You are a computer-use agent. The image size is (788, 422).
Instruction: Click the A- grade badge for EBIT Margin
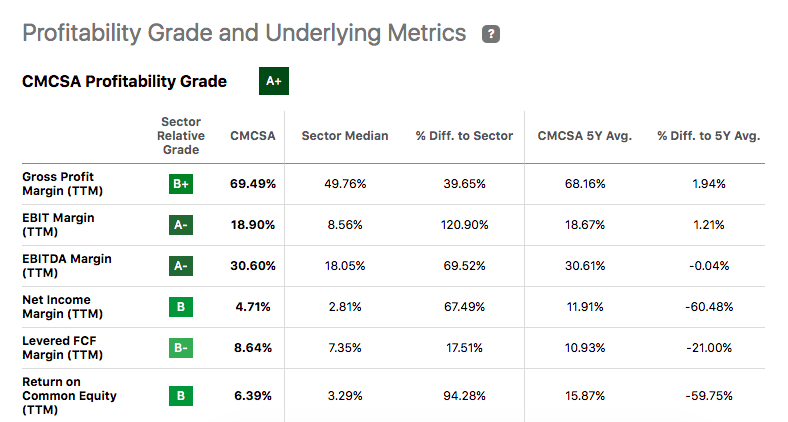tap(181, 225)
